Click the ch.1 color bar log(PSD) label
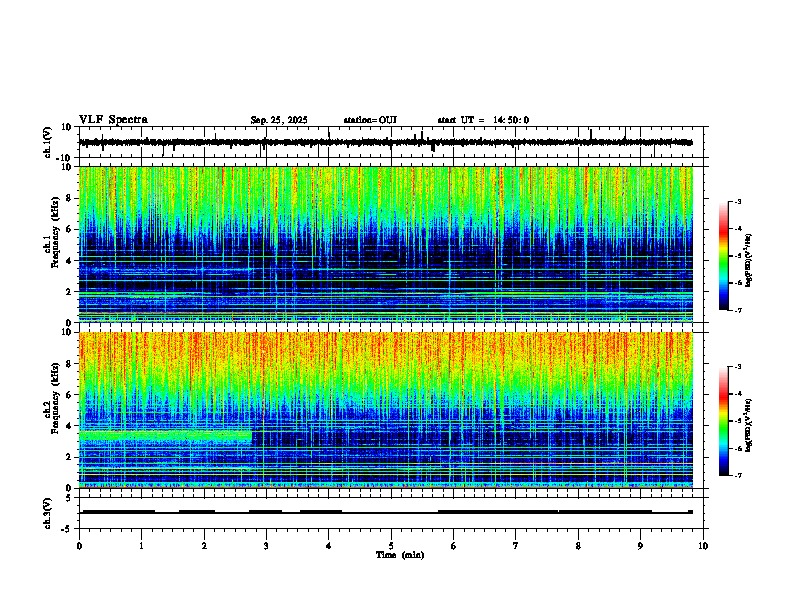Screen dimensions: 792x612 [x=749, y=261]
